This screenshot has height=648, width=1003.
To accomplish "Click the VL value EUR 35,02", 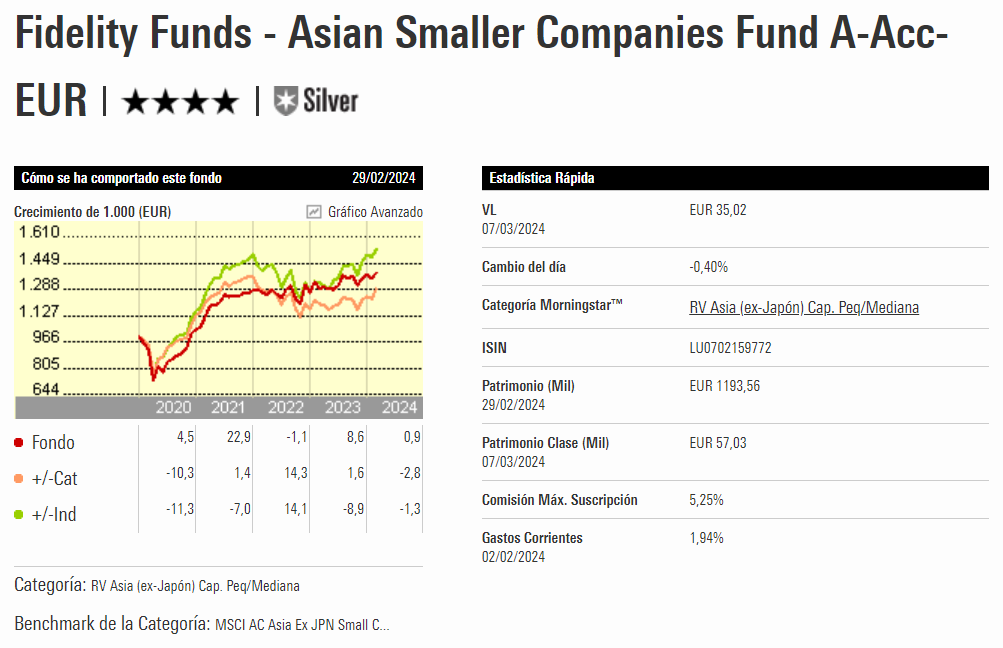I will (x=718, y=210).
